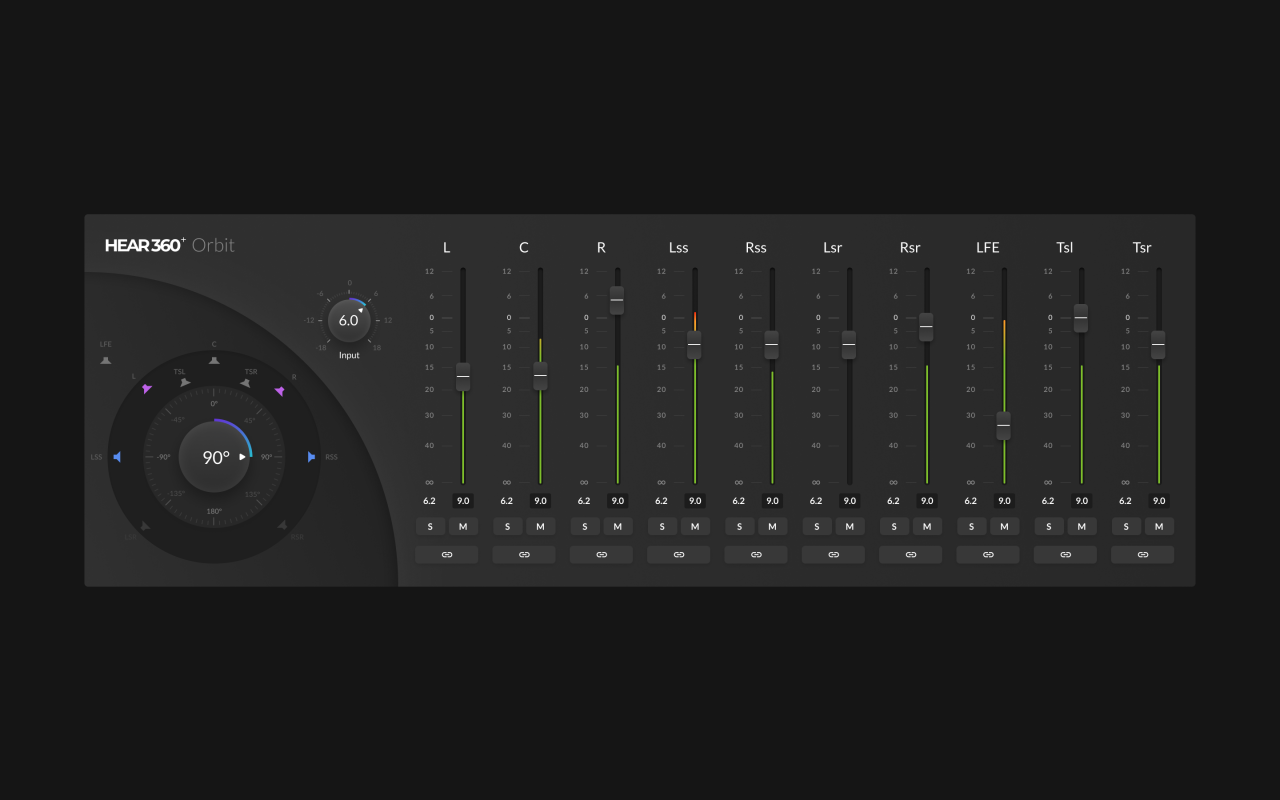Screen dimensions: 1280x800
Task: Click the blue LSS speaker icon
Action: [x=117, y=456]
